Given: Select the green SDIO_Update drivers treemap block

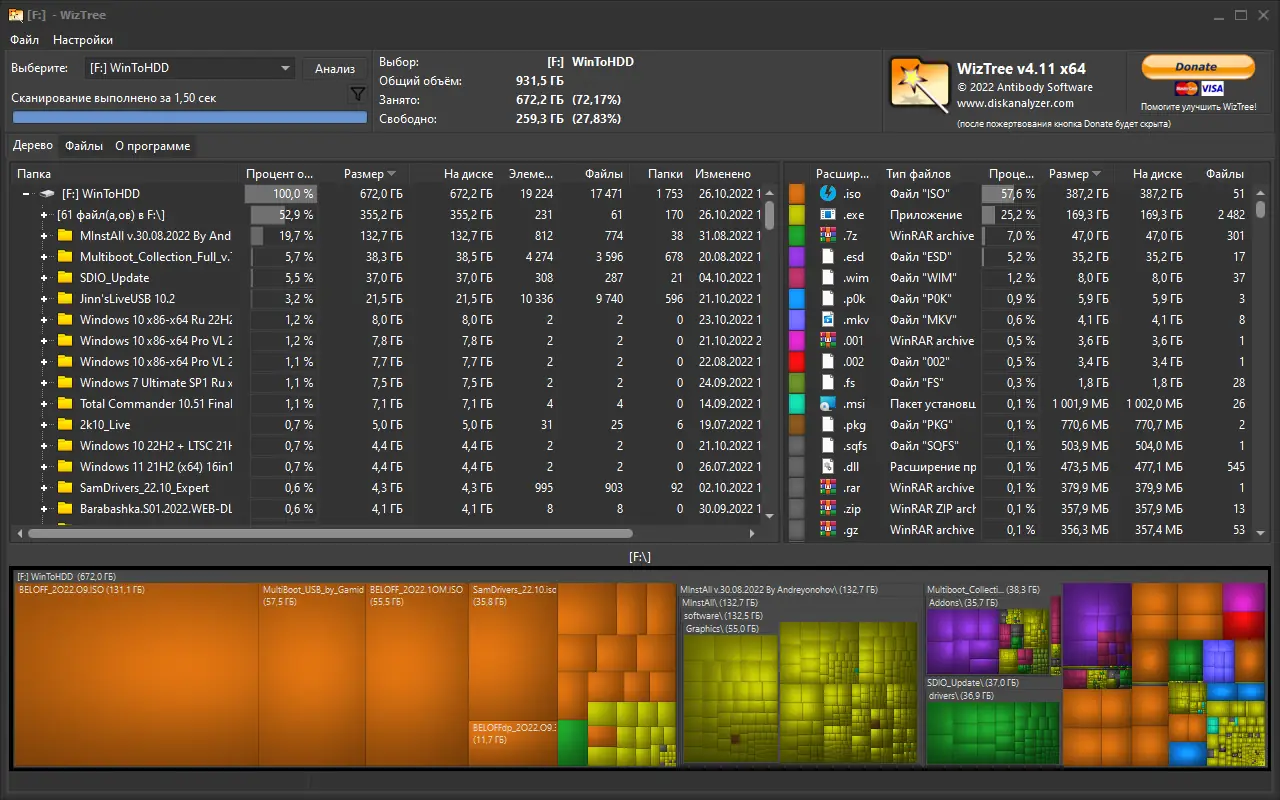Looking at the screenshot, I should point(992,733).
